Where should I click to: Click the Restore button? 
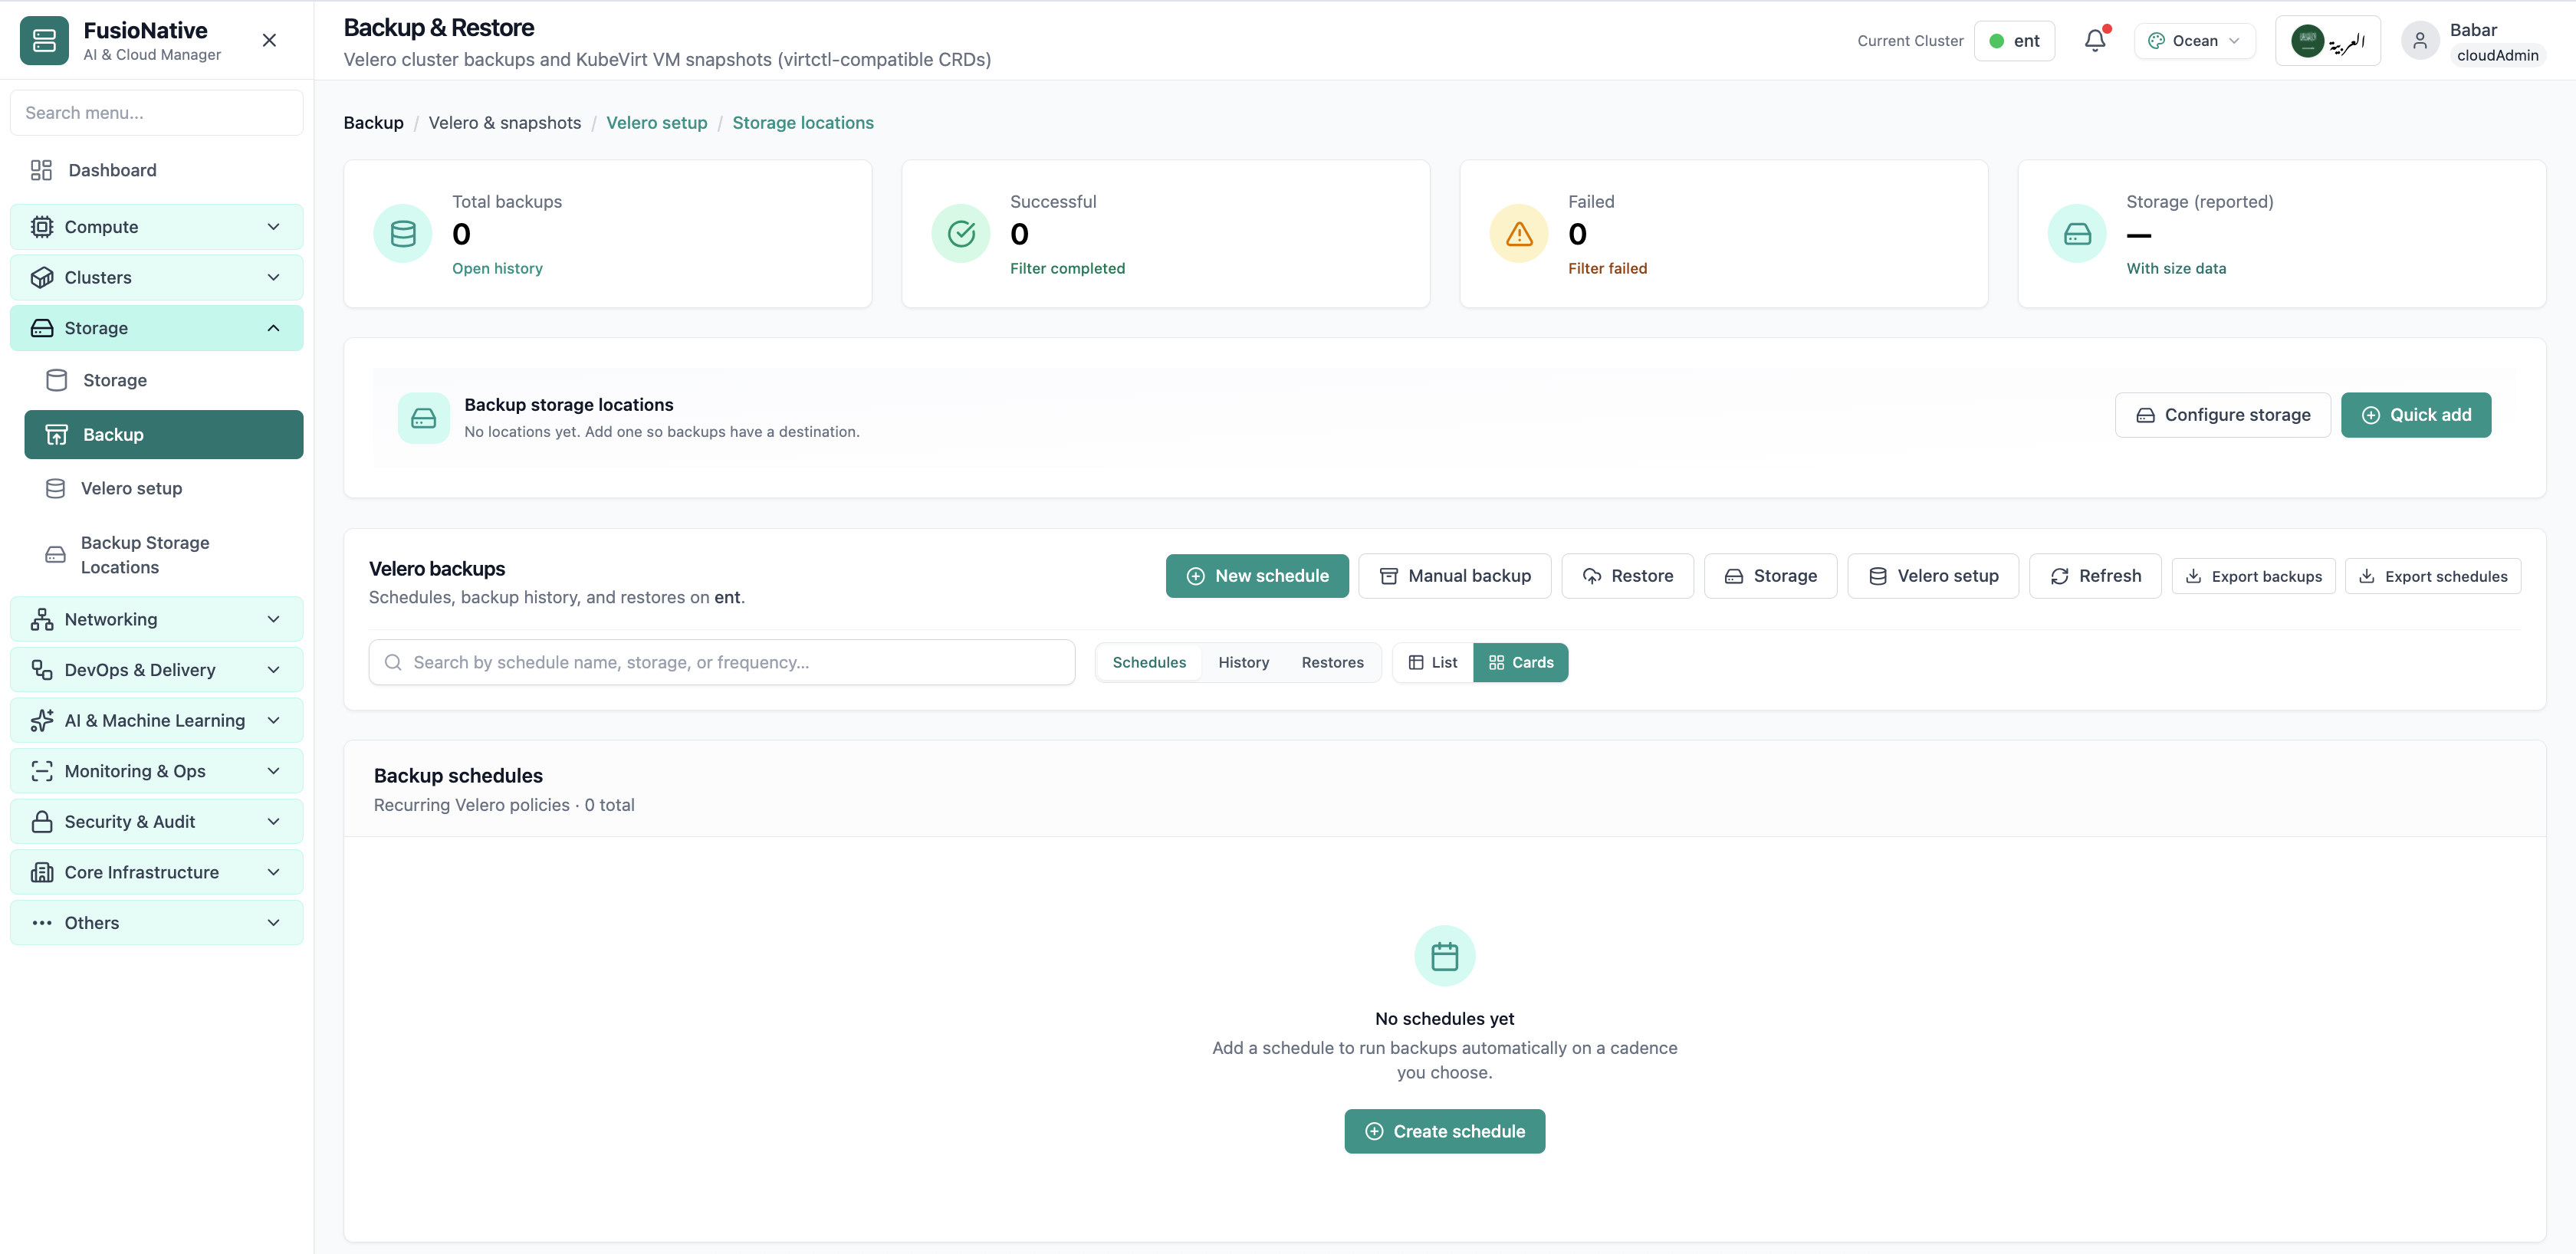click(x=1628, y=576)
